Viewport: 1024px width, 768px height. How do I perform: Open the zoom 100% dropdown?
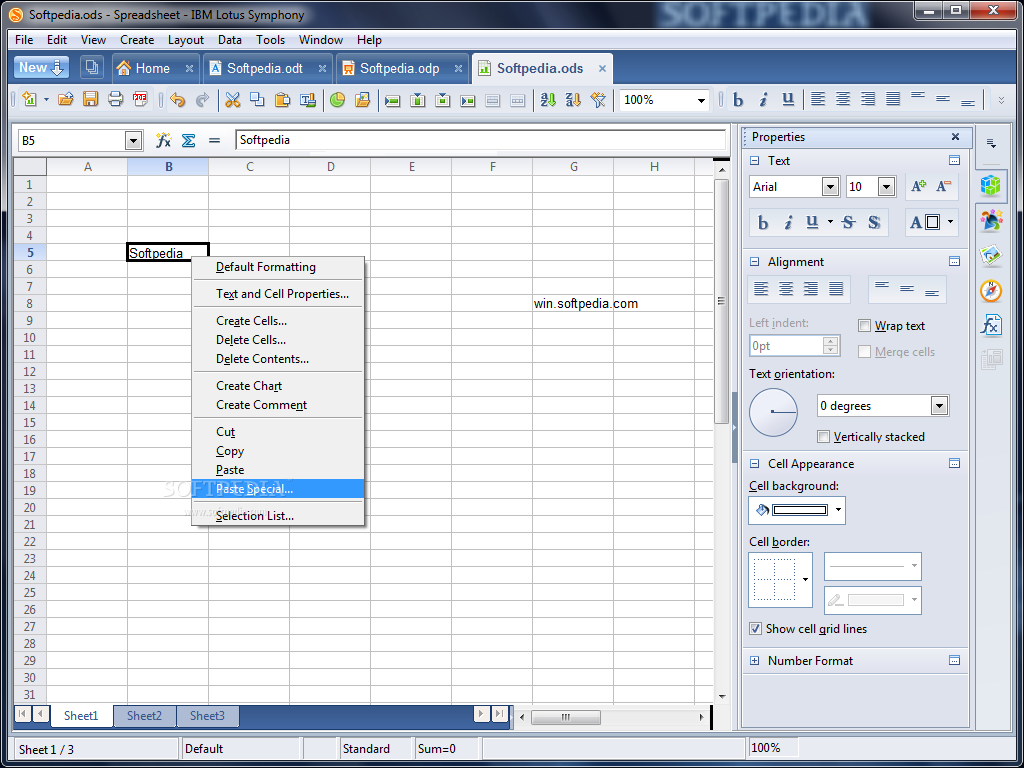tap(701, 100)
